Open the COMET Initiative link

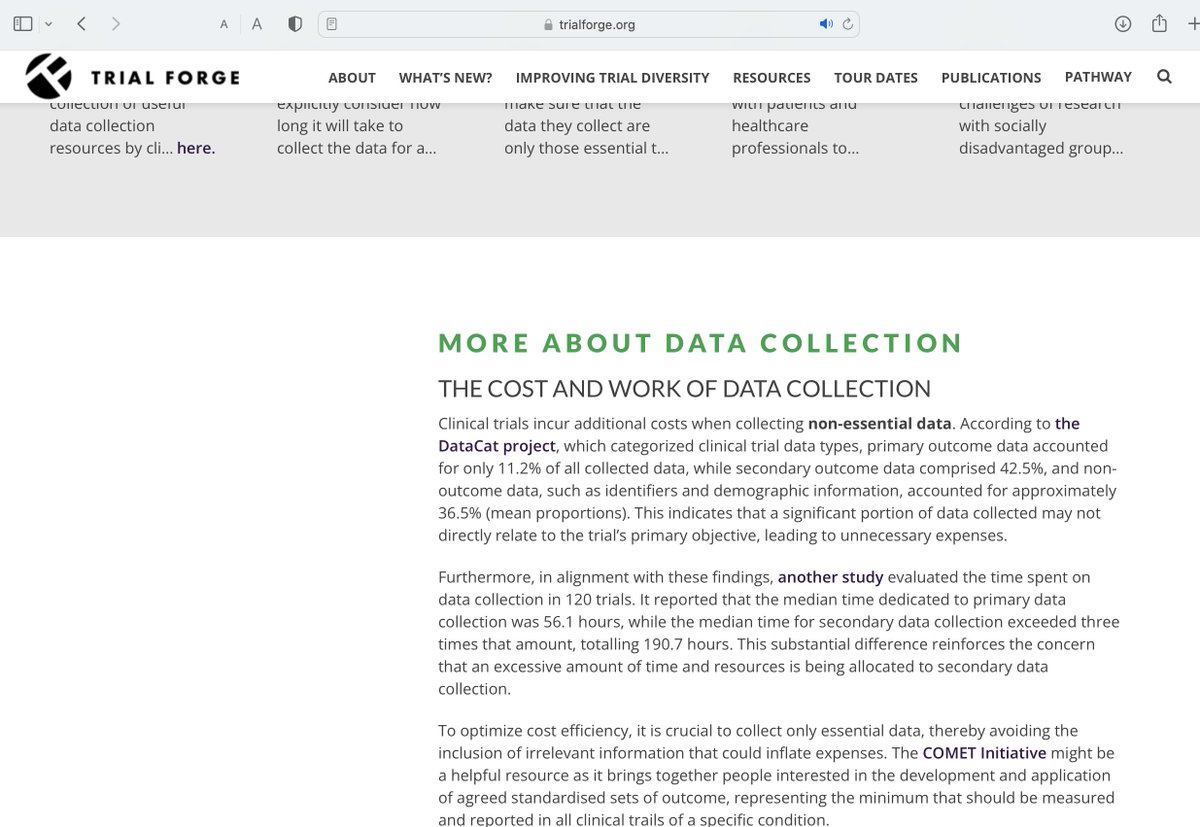984,752
